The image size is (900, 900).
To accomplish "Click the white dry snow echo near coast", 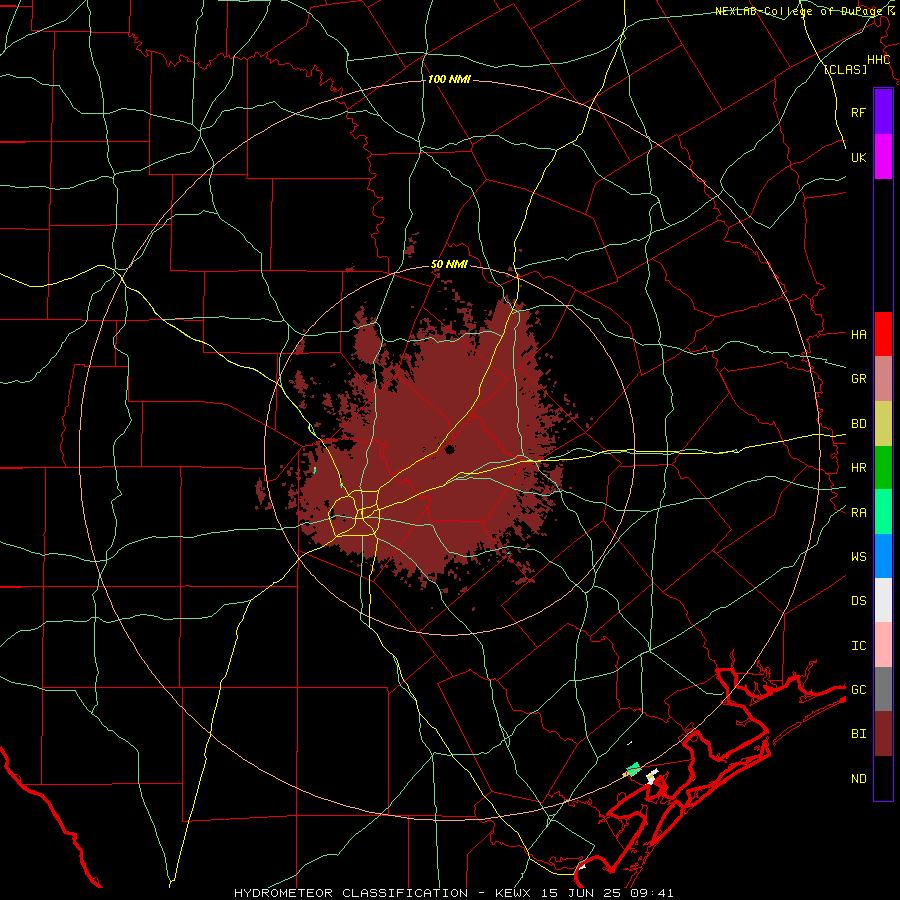I will [651, 776].
